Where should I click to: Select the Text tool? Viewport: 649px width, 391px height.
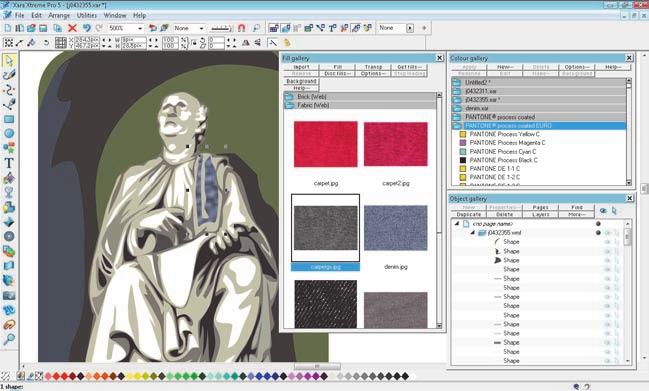pos(9,163)
